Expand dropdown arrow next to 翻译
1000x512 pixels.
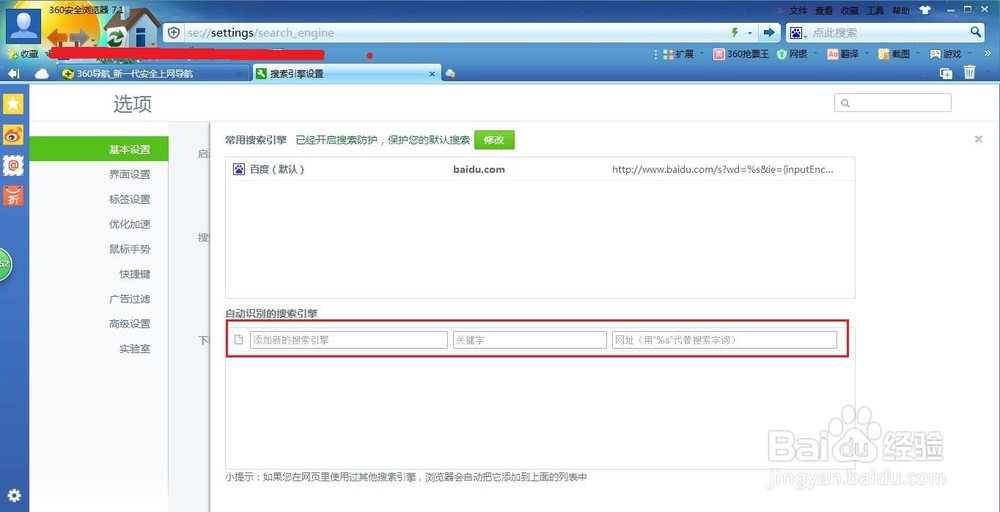[x=867, y=54]
